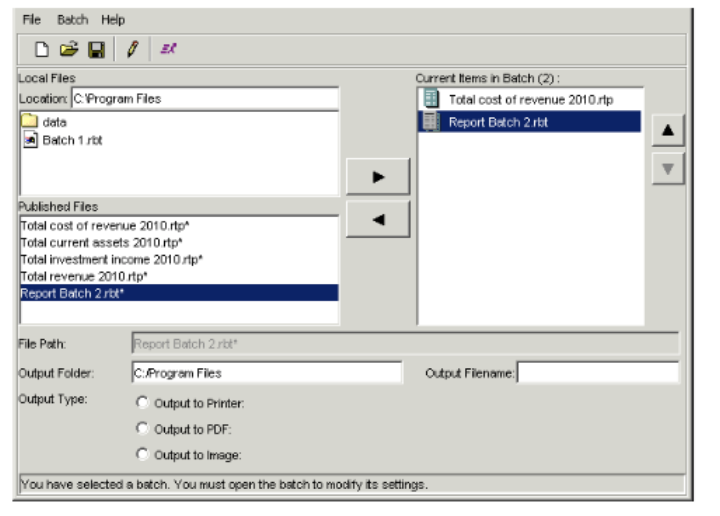Click the Open folder toolbar icon
The image size is (720, 516).
69,49
